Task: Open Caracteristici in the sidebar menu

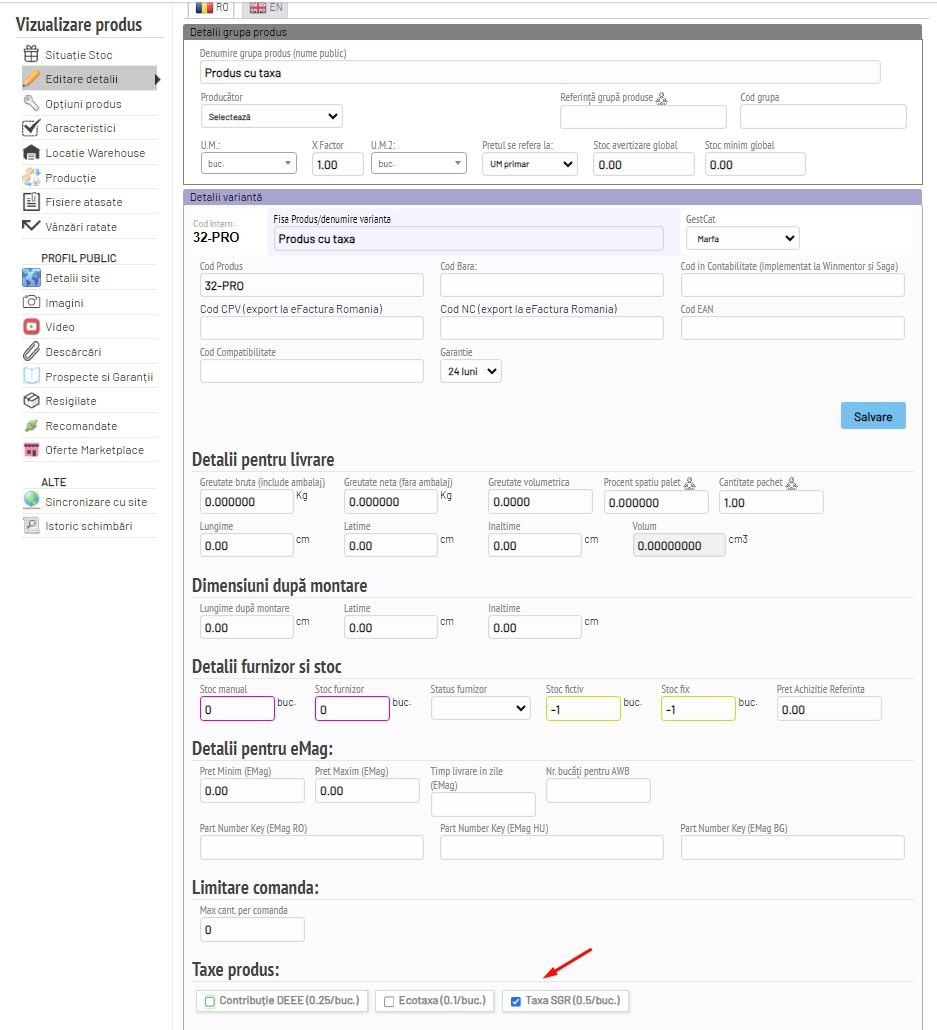Action: click(80, 128)
